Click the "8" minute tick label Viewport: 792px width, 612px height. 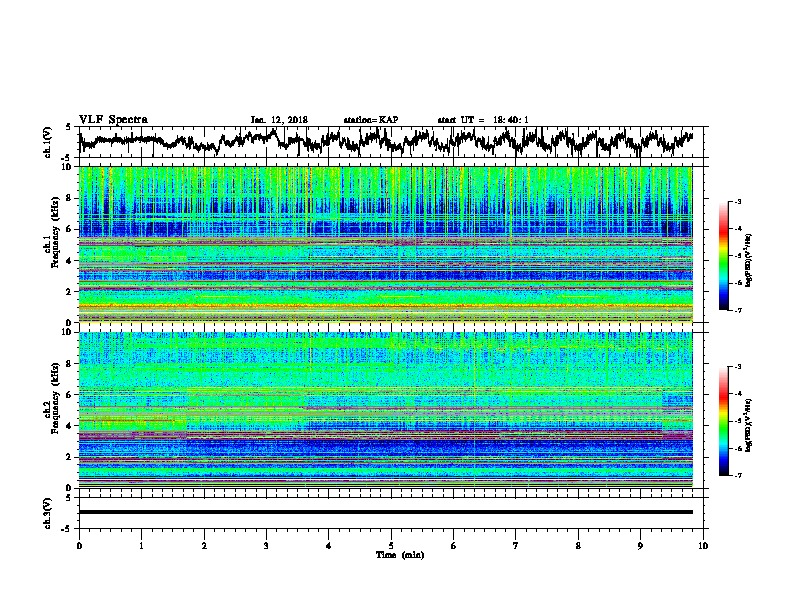[x=578, y=546]
